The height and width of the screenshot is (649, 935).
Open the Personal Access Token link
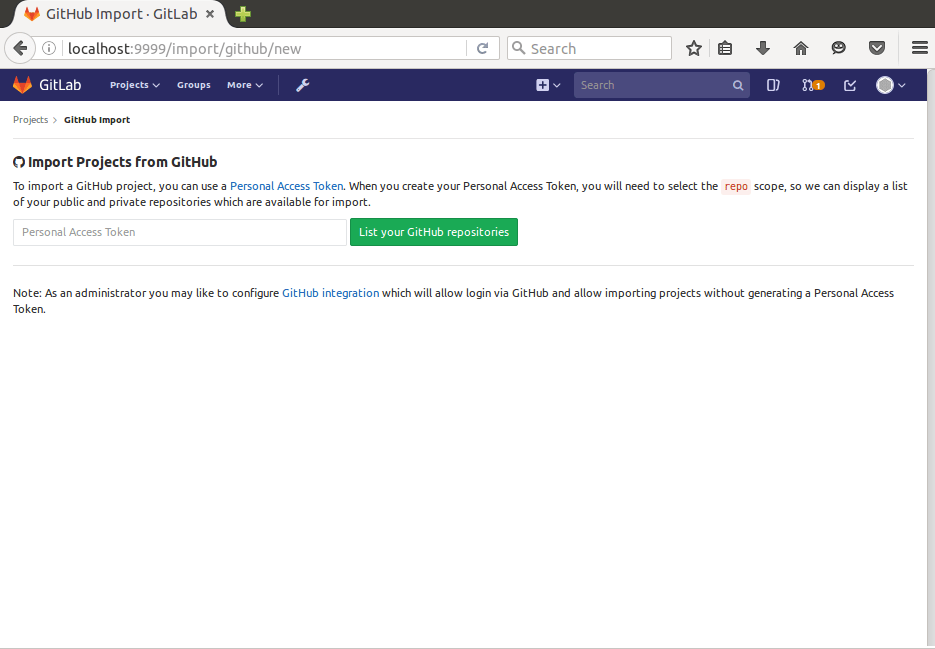286,186
